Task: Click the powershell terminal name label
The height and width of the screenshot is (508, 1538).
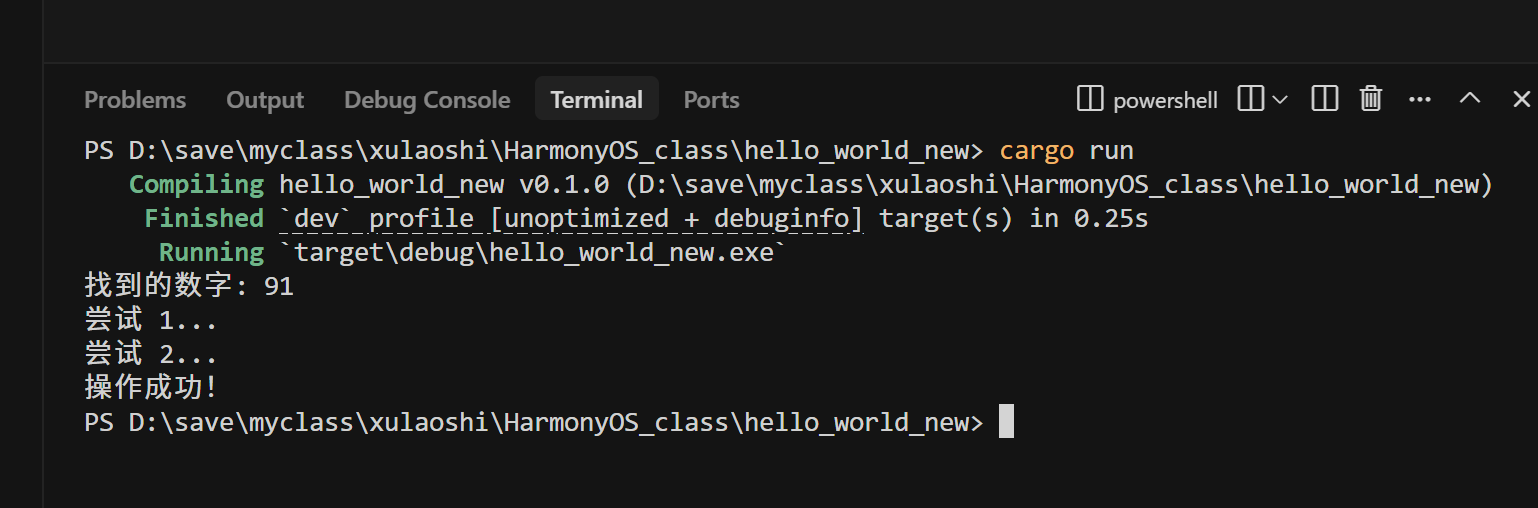Action: (1165, 100)
